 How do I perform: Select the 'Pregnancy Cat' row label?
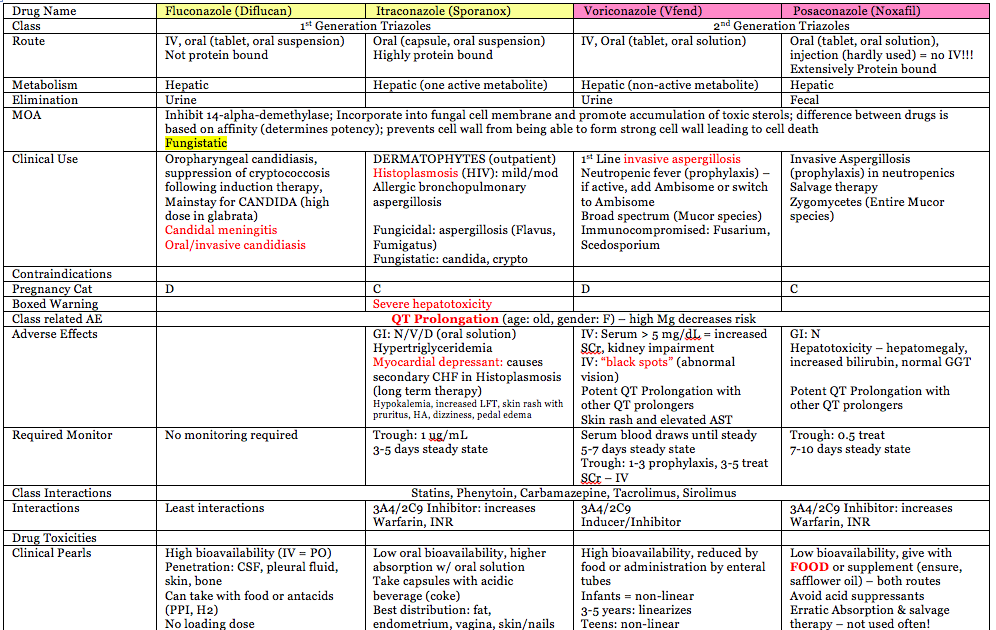(x=52, y=289)
